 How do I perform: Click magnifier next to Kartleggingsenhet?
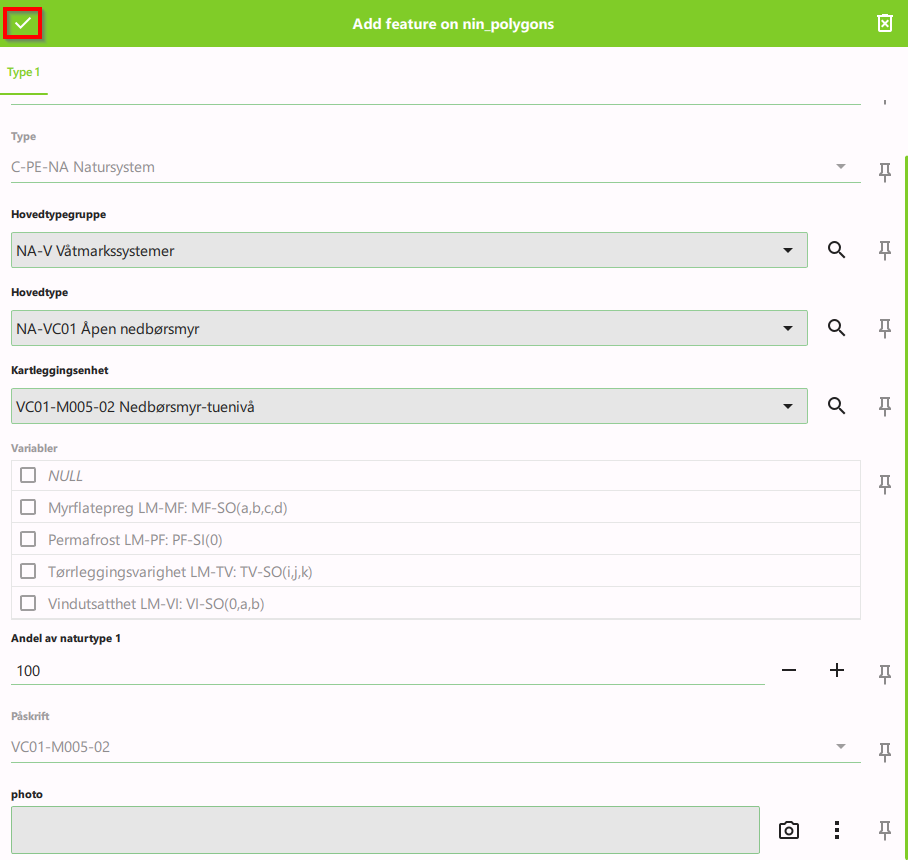[836, 406]
